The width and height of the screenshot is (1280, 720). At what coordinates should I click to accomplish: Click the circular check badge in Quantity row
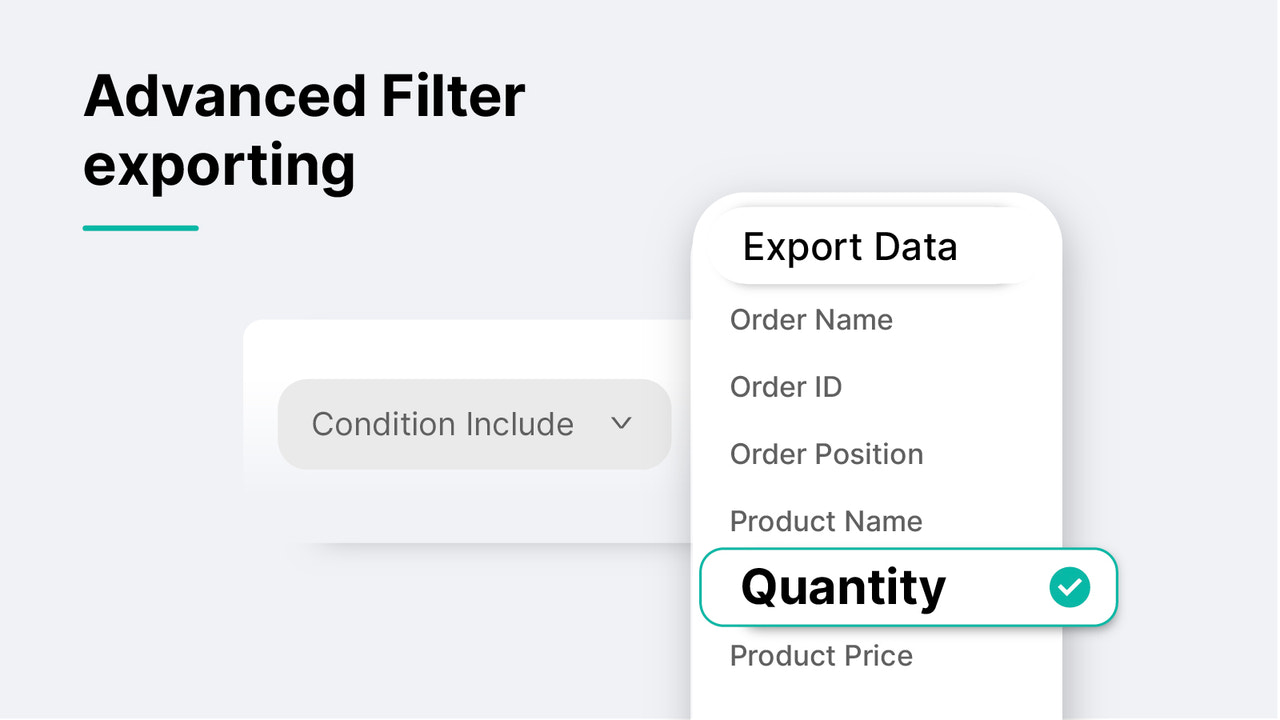point(1070,588)
